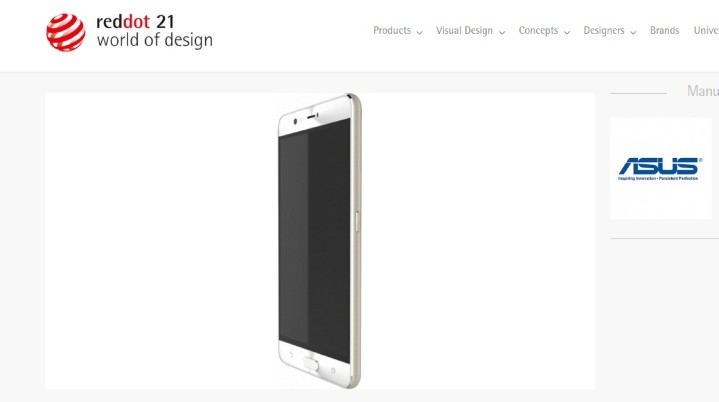
Task: Go to the Brands page
Action: pos(664,31)
